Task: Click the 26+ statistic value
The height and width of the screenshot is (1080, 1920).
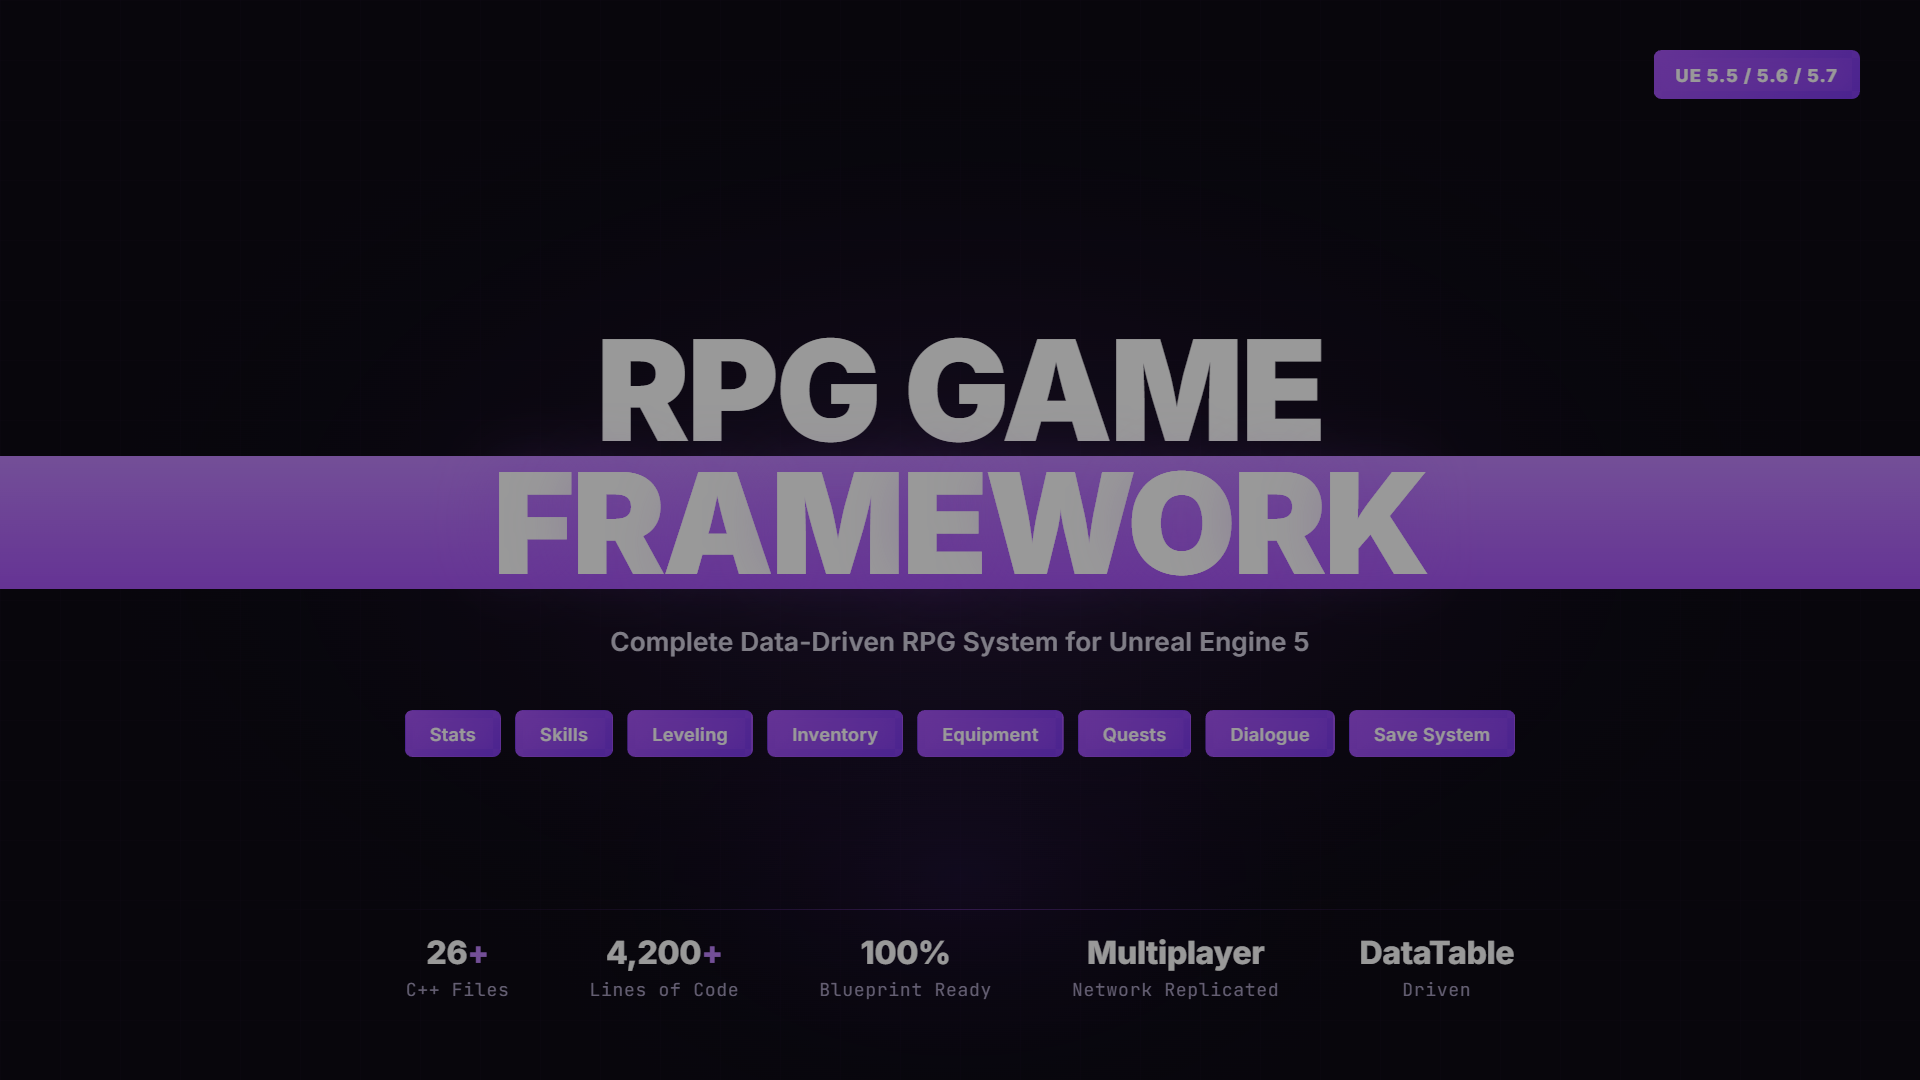Action: 457,953
